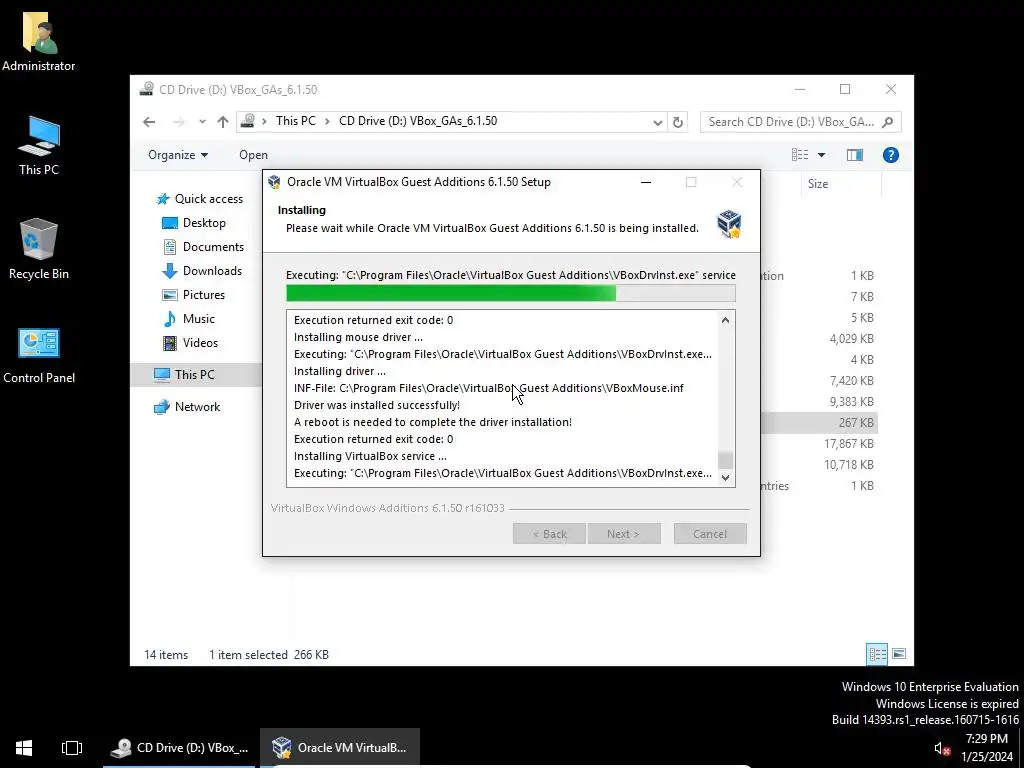1024x768 pixels.
Task: Select the 4,029 KB file row
Action: pos(818,338)
